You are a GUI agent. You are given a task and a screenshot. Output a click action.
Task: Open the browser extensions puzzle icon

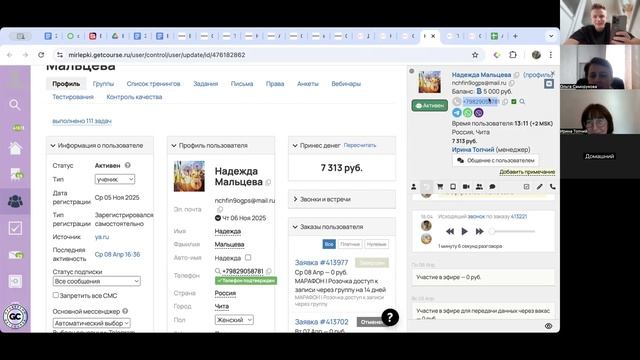coord(513,55)
